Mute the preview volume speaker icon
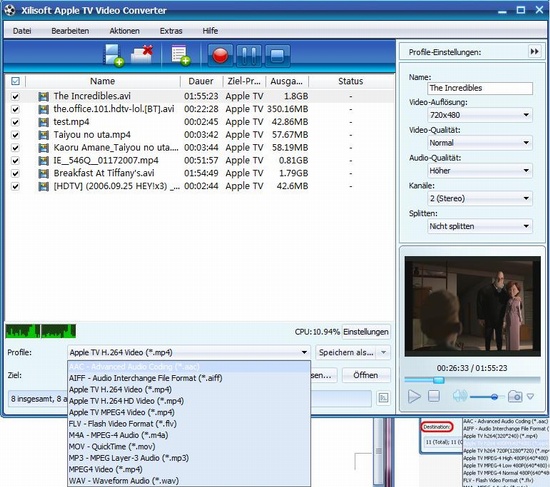 (x=460, y=396)
